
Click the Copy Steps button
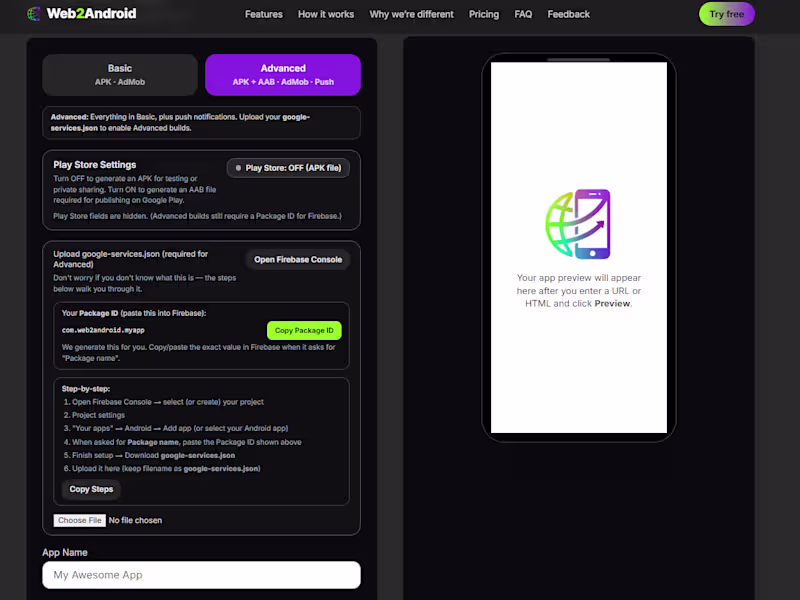pyautogui.click(x=91, y=489)
